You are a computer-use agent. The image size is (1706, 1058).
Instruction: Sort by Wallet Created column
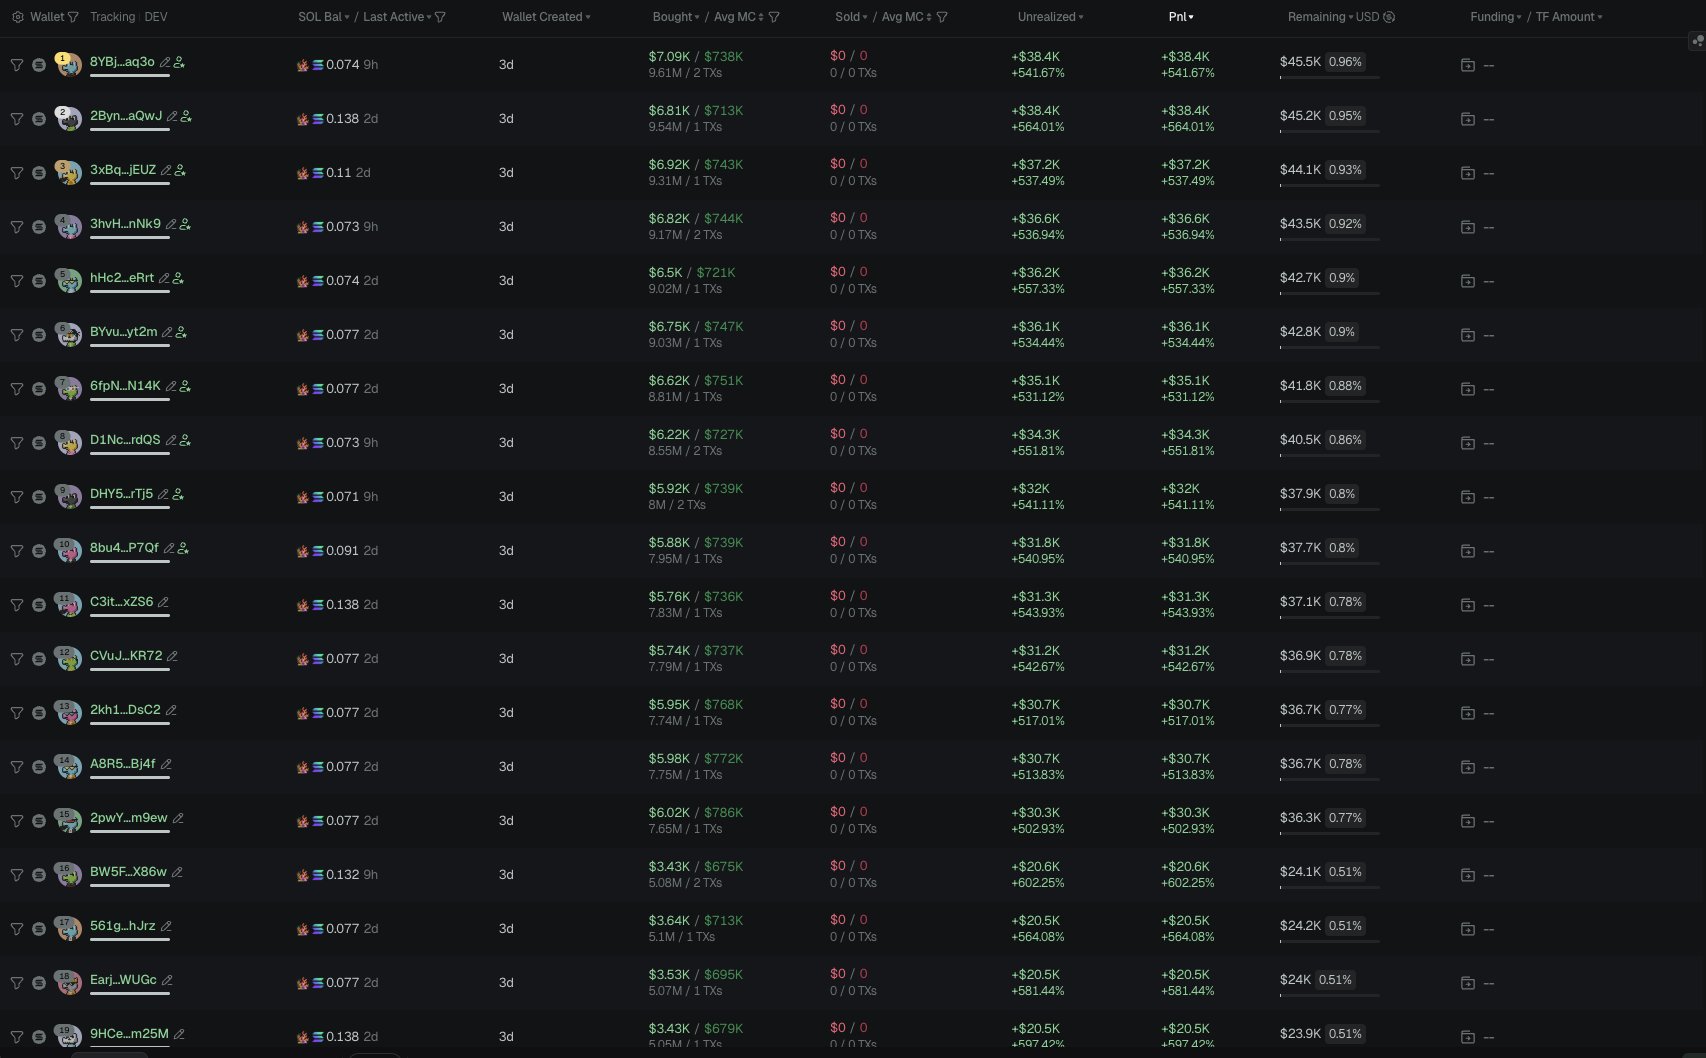pyautogui.click(x=546, y=17)
